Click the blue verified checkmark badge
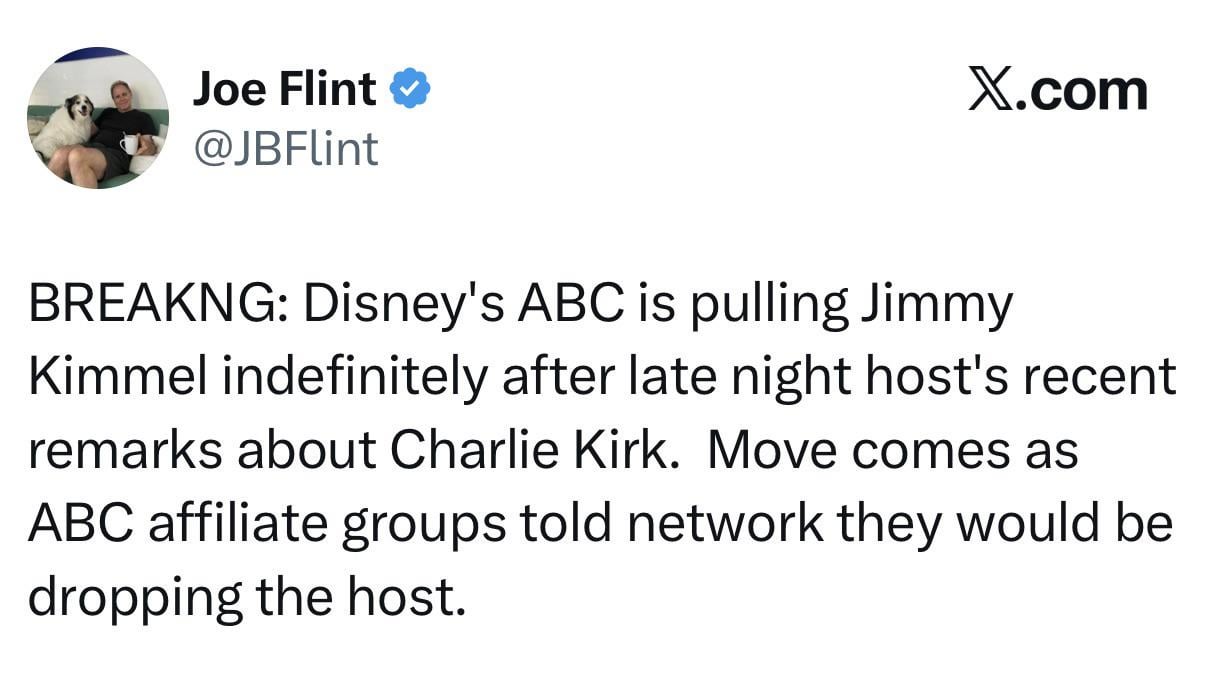Screen dimensions: 1206x688 (x=410, y=90)
